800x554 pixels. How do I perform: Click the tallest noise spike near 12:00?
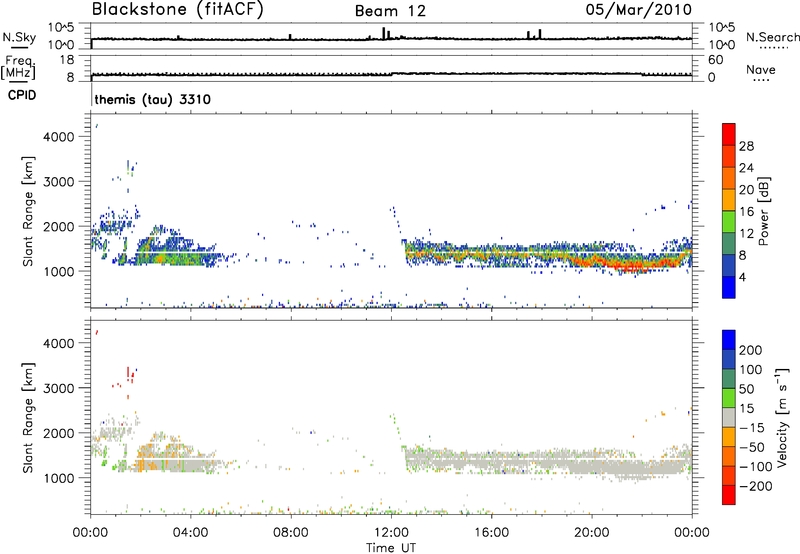[x=384, y=33]
